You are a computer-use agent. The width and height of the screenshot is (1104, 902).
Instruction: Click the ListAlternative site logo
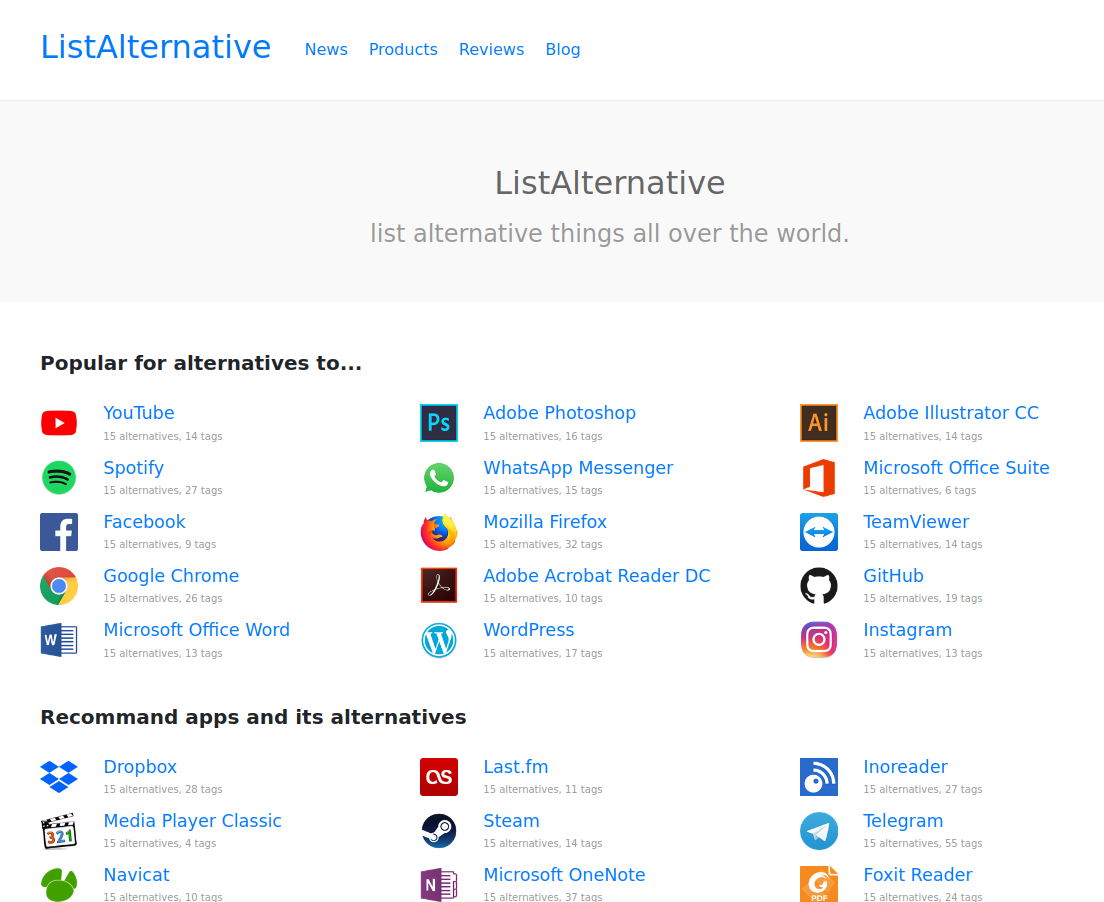pos(155,46)
